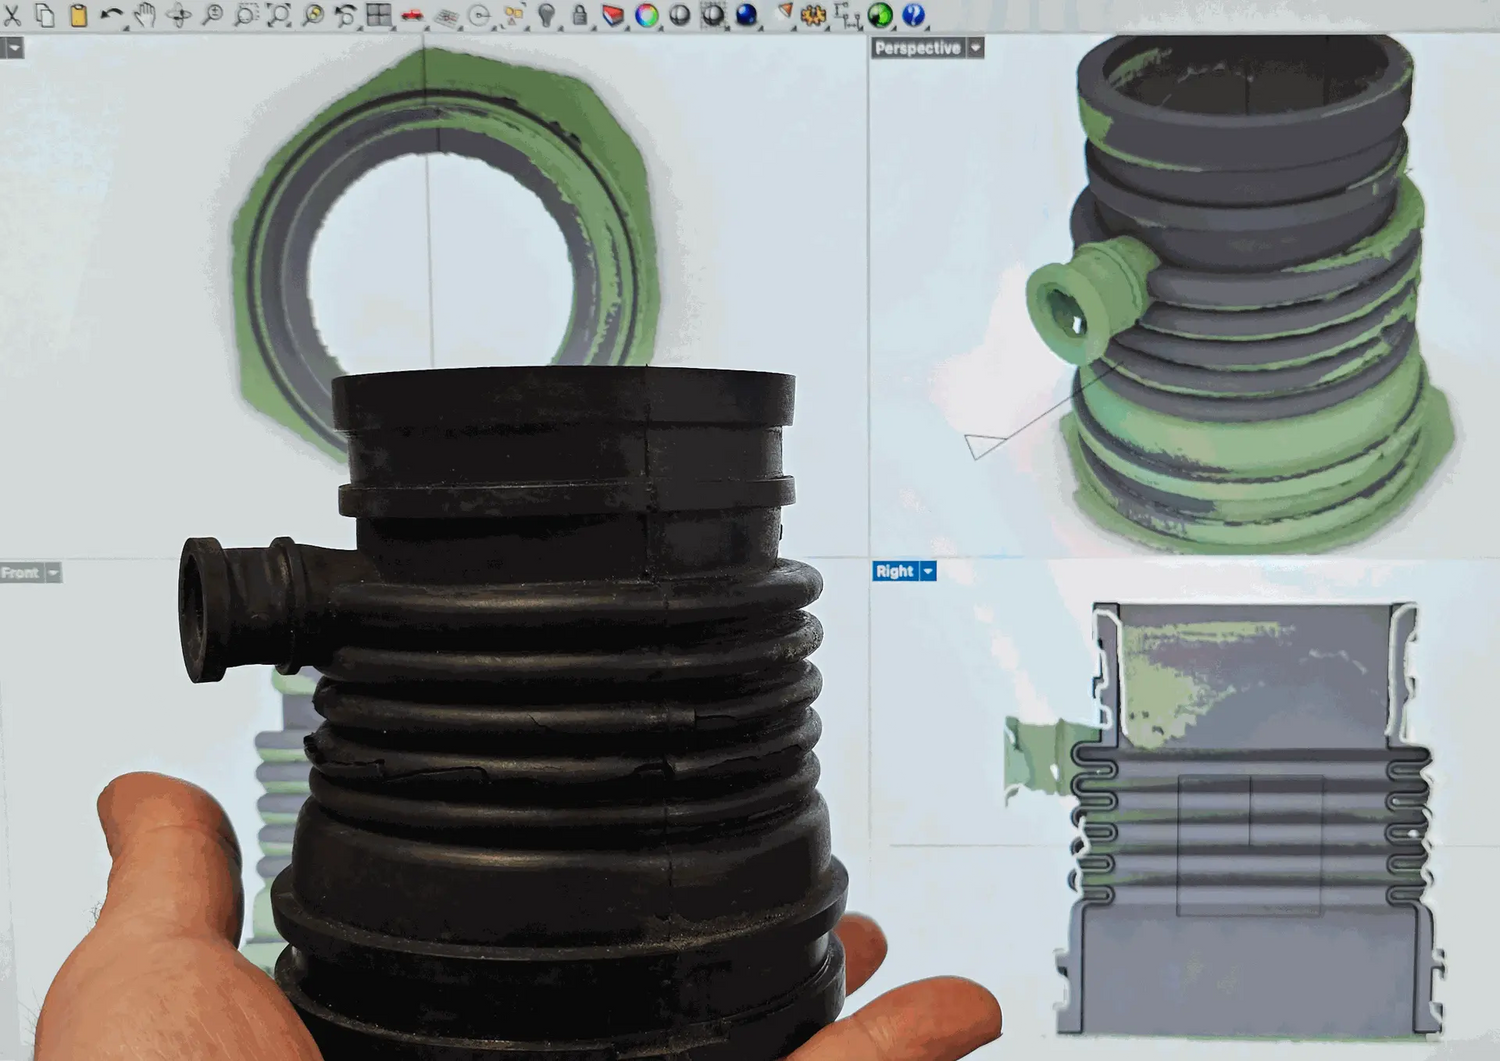This screenshot has height=1061, width=1500.
Task: Select the Rotate View tool
Action: tap(179, 14)
